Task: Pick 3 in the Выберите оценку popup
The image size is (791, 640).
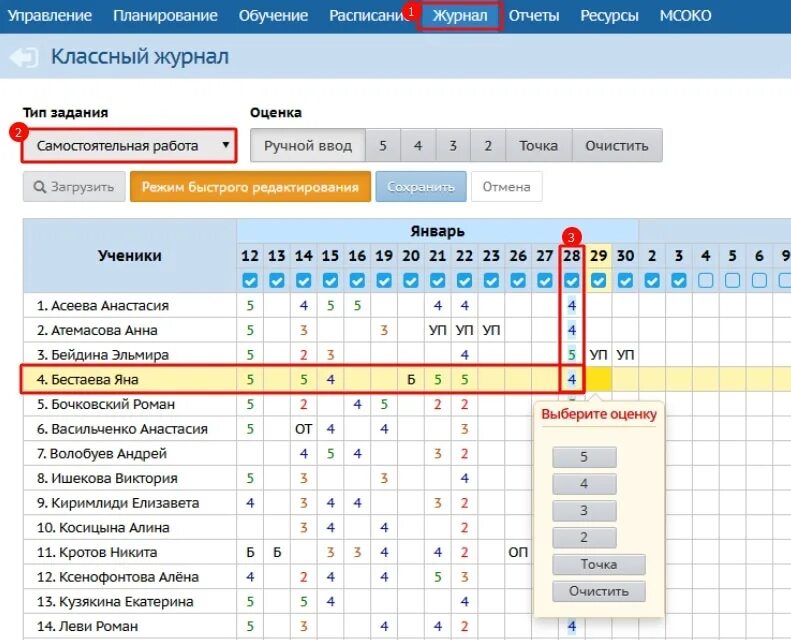Action: [x=584, y=510]
